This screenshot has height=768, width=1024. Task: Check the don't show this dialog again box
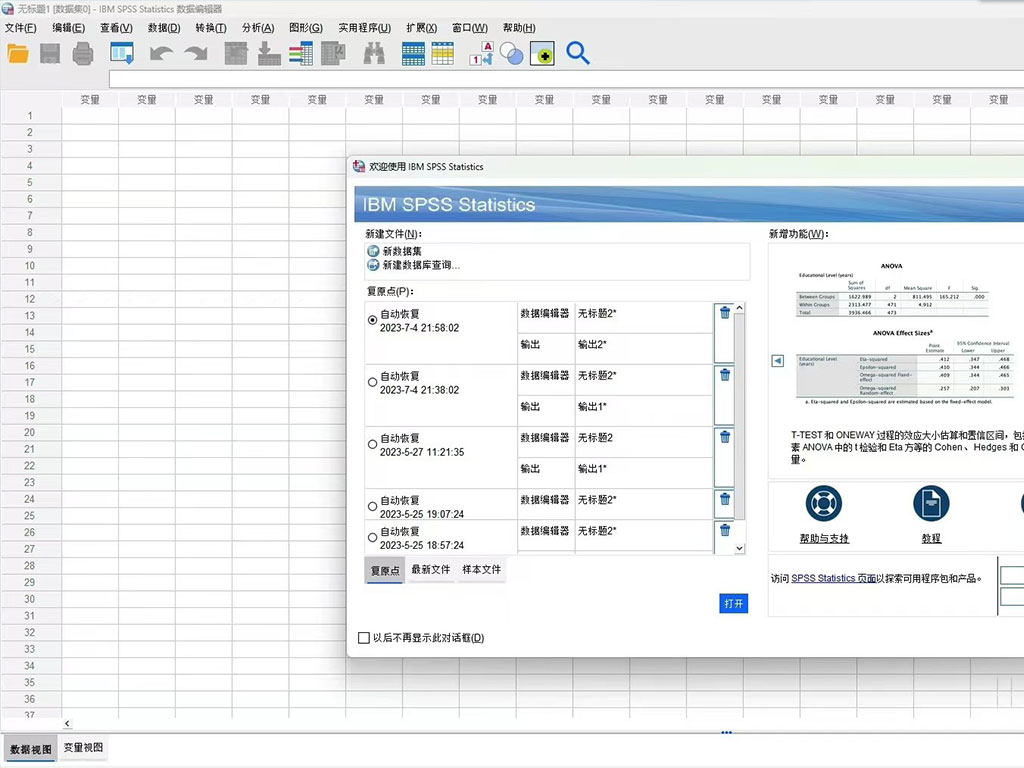(x=364, y=638)
